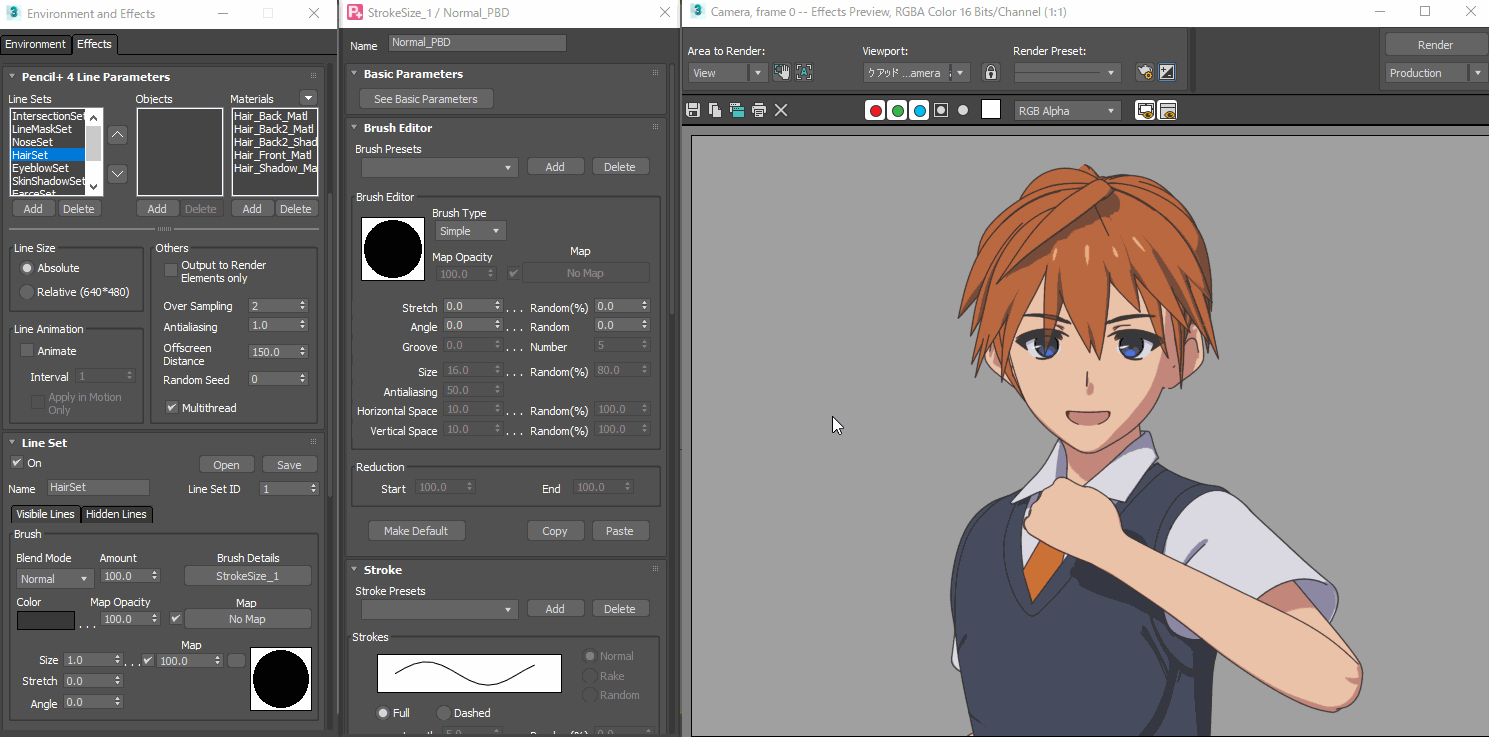Open Render Setup teapot icon
This screenshot has height=737, width=1489.
(x=1144, y=73)
